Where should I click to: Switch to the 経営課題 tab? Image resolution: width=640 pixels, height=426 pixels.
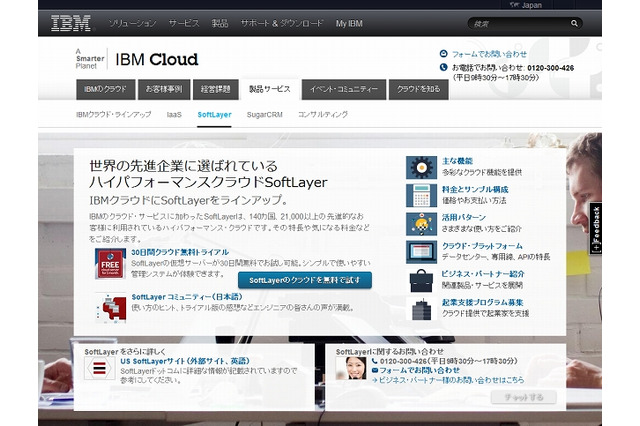[216, 89]
